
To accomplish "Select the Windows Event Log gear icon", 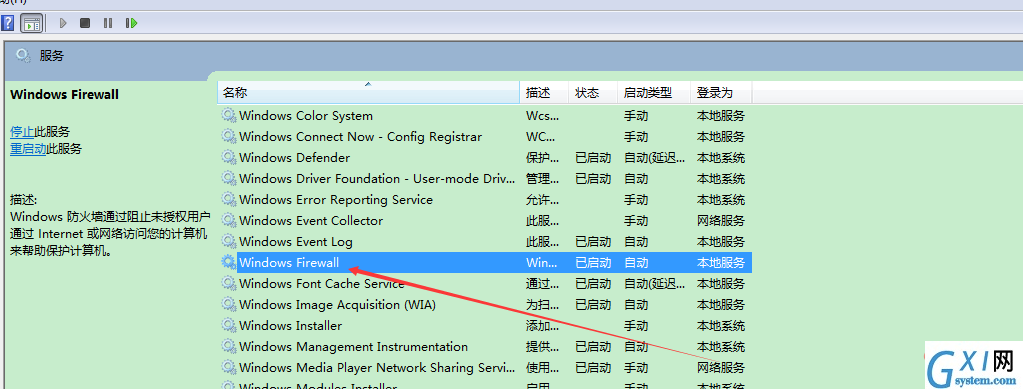I will pyautogui.click(x=228, y=241).
